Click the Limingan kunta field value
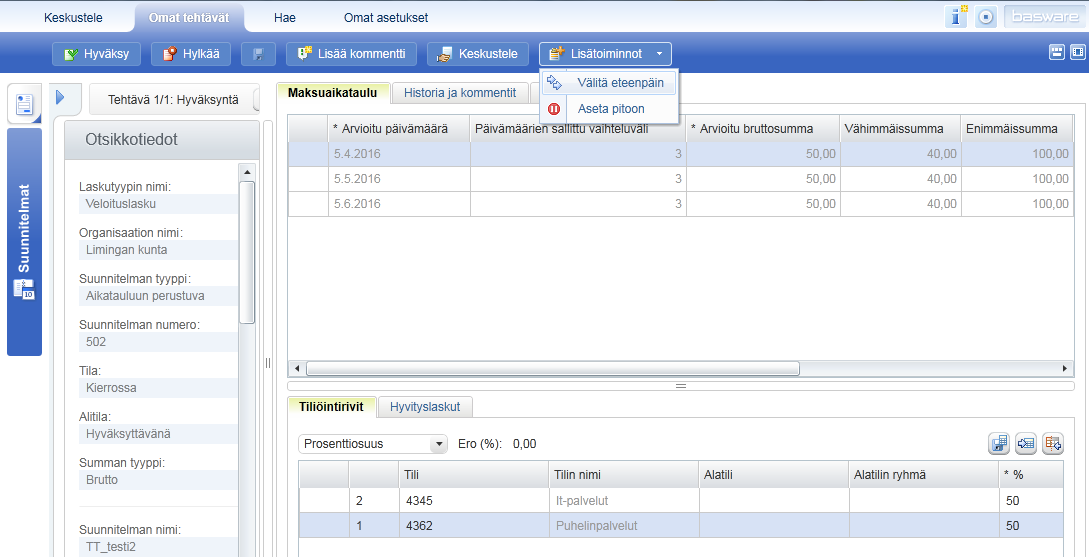Viewport: 1089px width, 557px height. click(158, 250)
